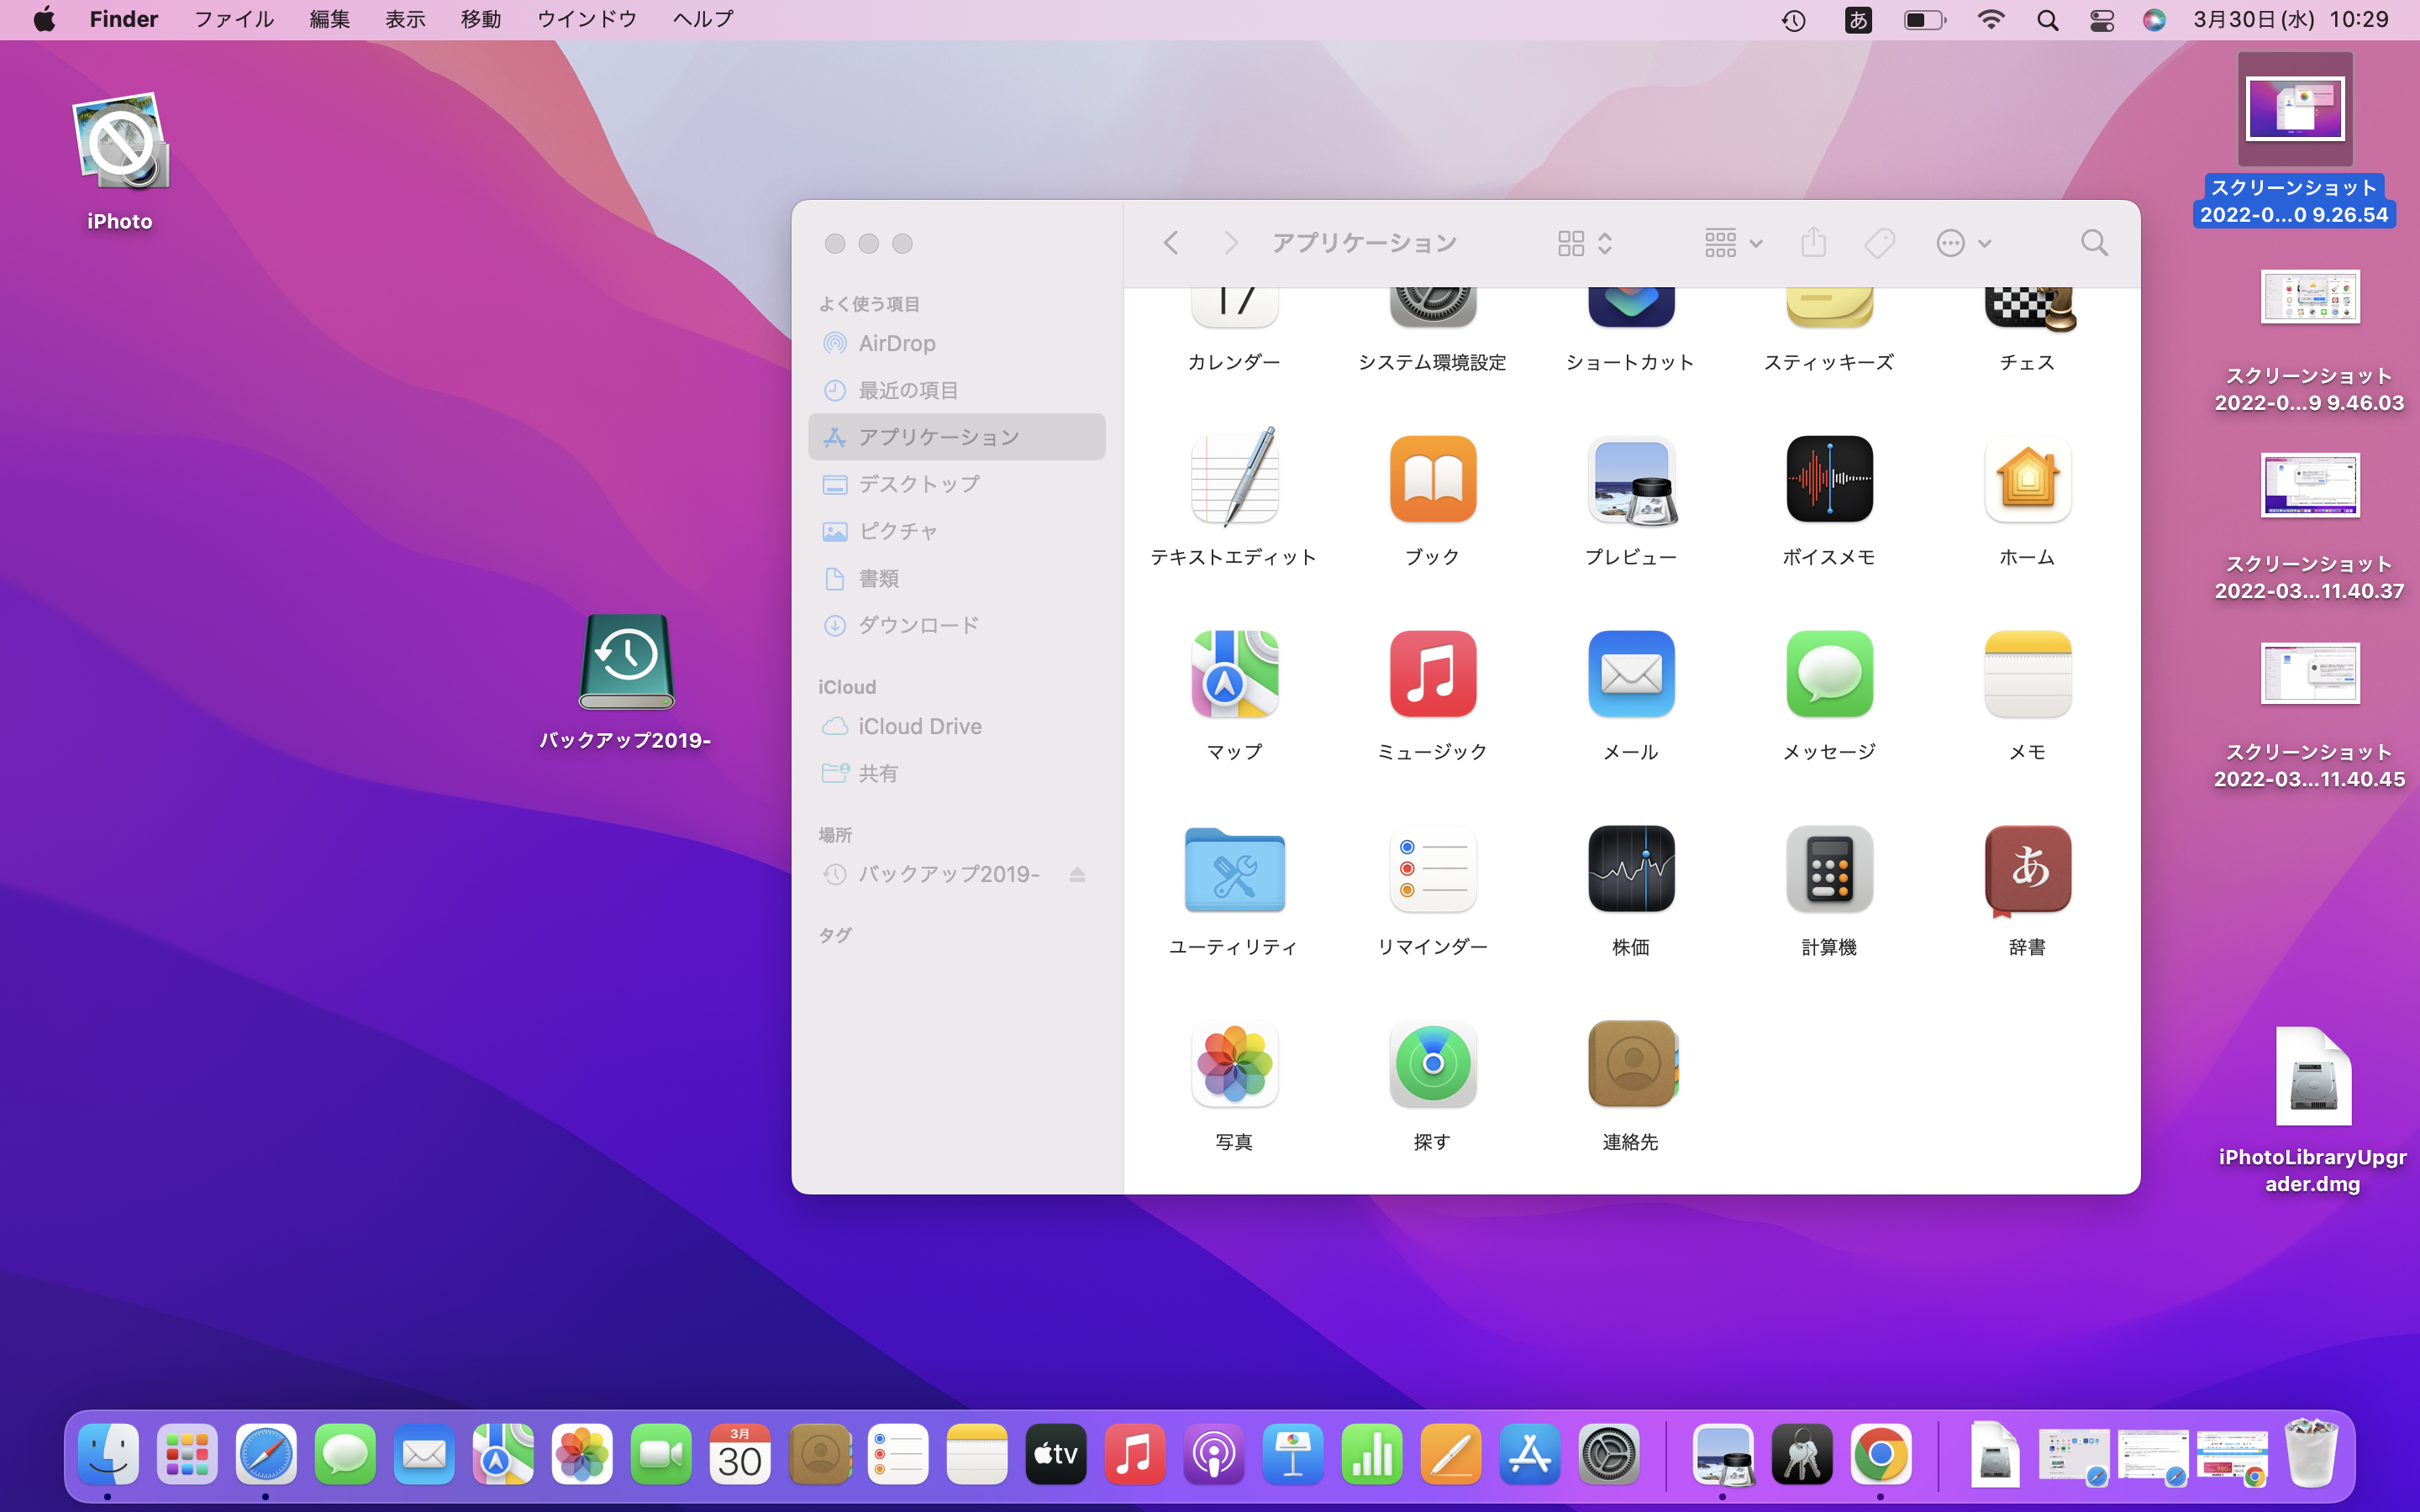Open the Utilities (ユーティリティ) folder
Viewport: 2420px width, 1512px height.
[1234, 869]
